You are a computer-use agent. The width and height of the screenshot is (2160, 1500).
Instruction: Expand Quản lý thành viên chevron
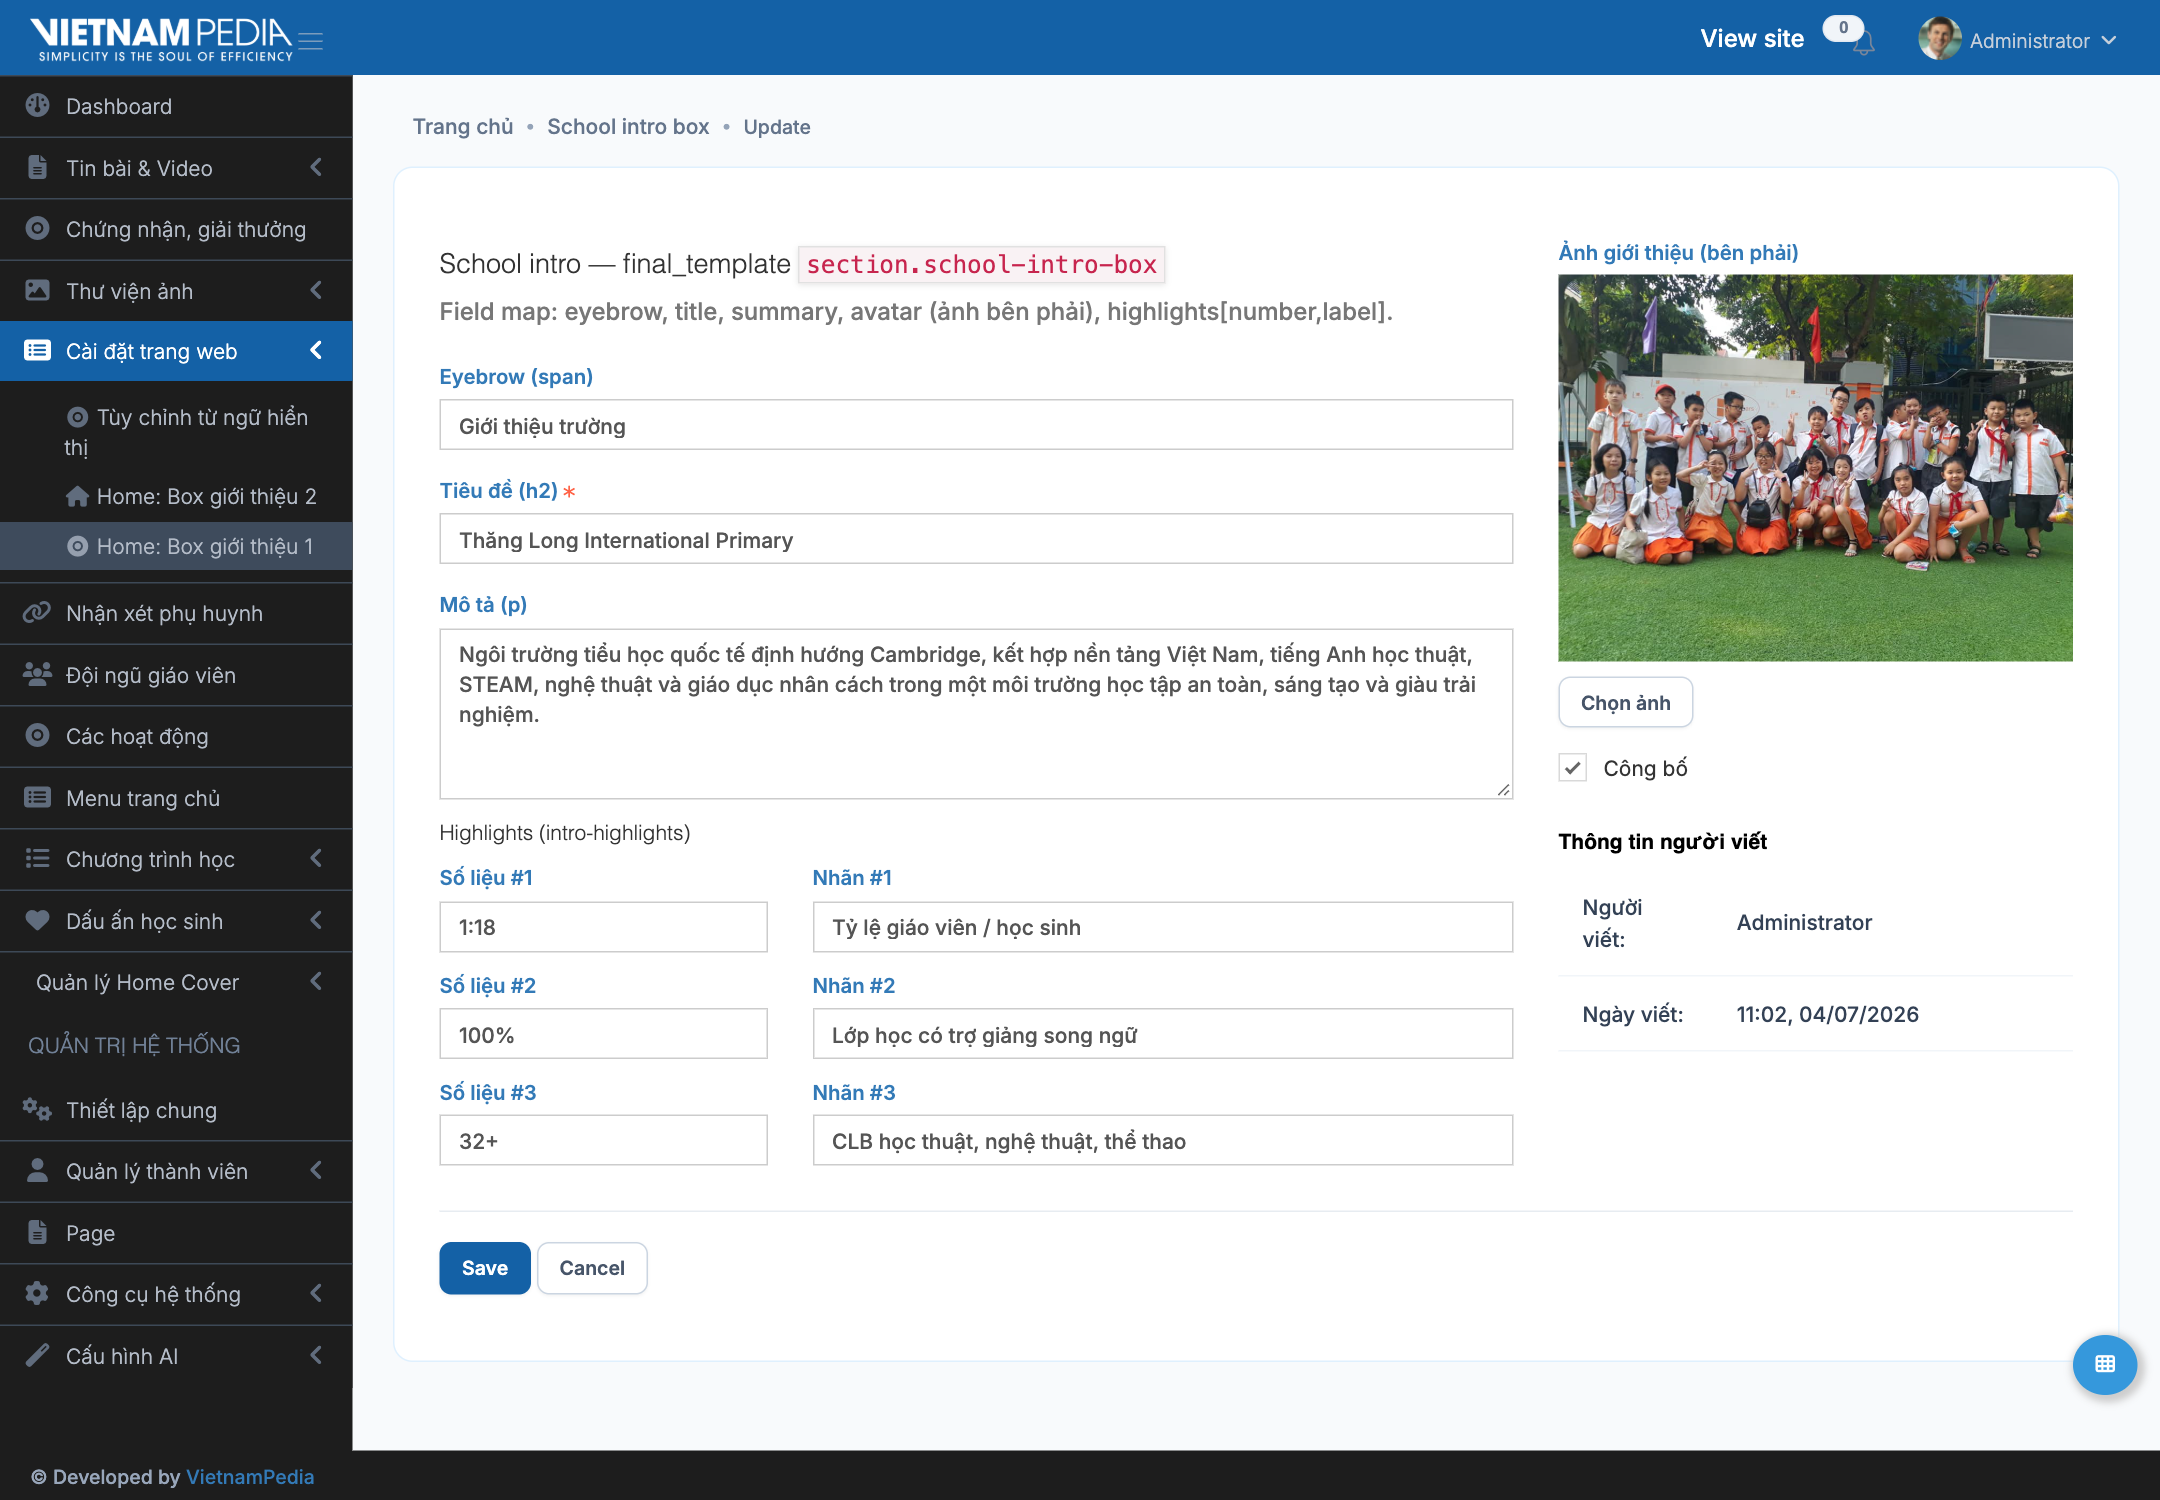[x=316, y=1170]
